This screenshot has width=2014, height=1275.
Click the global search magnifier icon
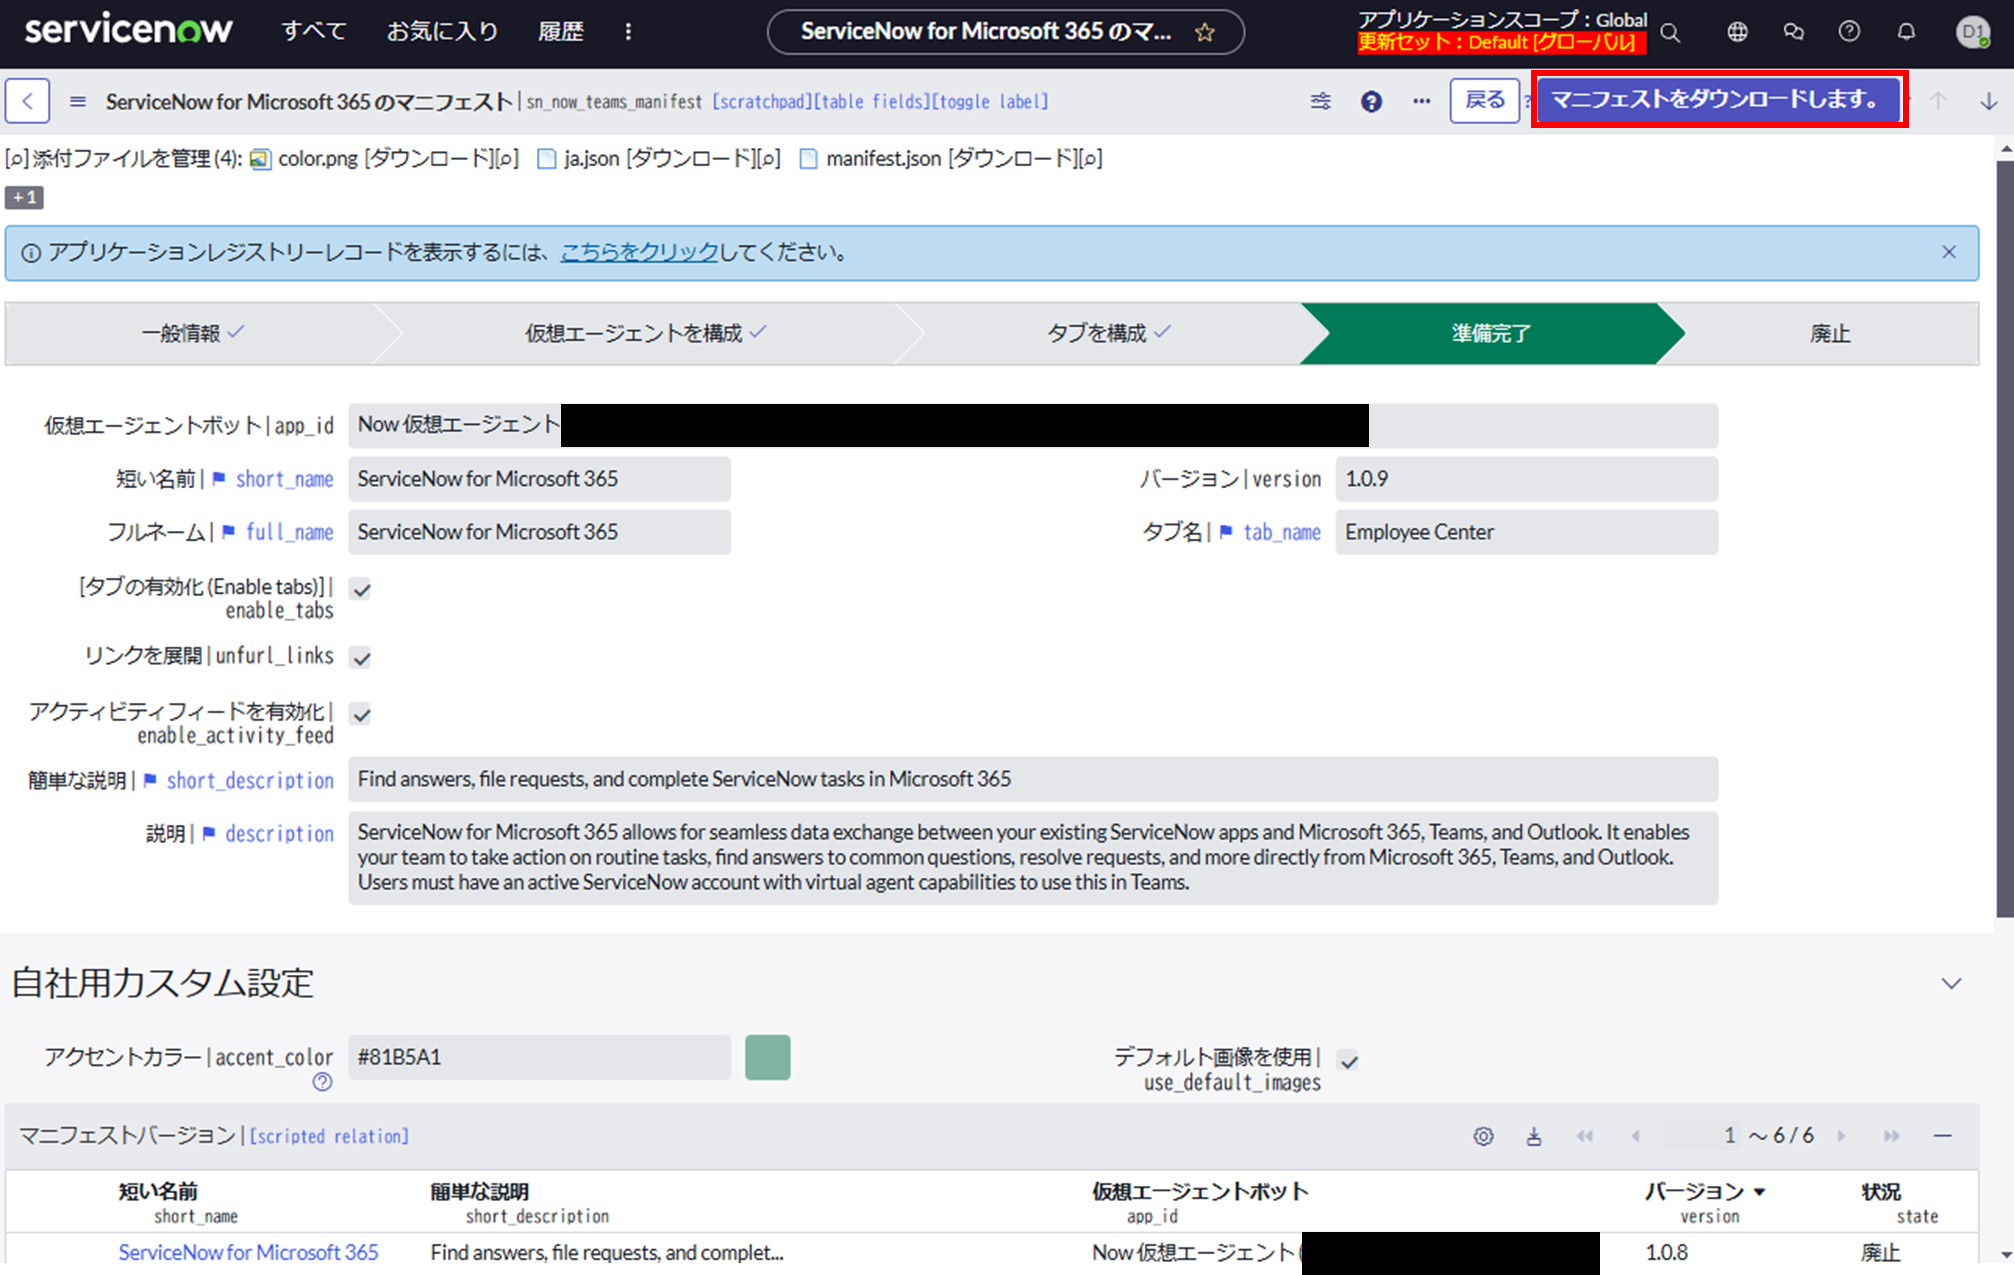1670,32
